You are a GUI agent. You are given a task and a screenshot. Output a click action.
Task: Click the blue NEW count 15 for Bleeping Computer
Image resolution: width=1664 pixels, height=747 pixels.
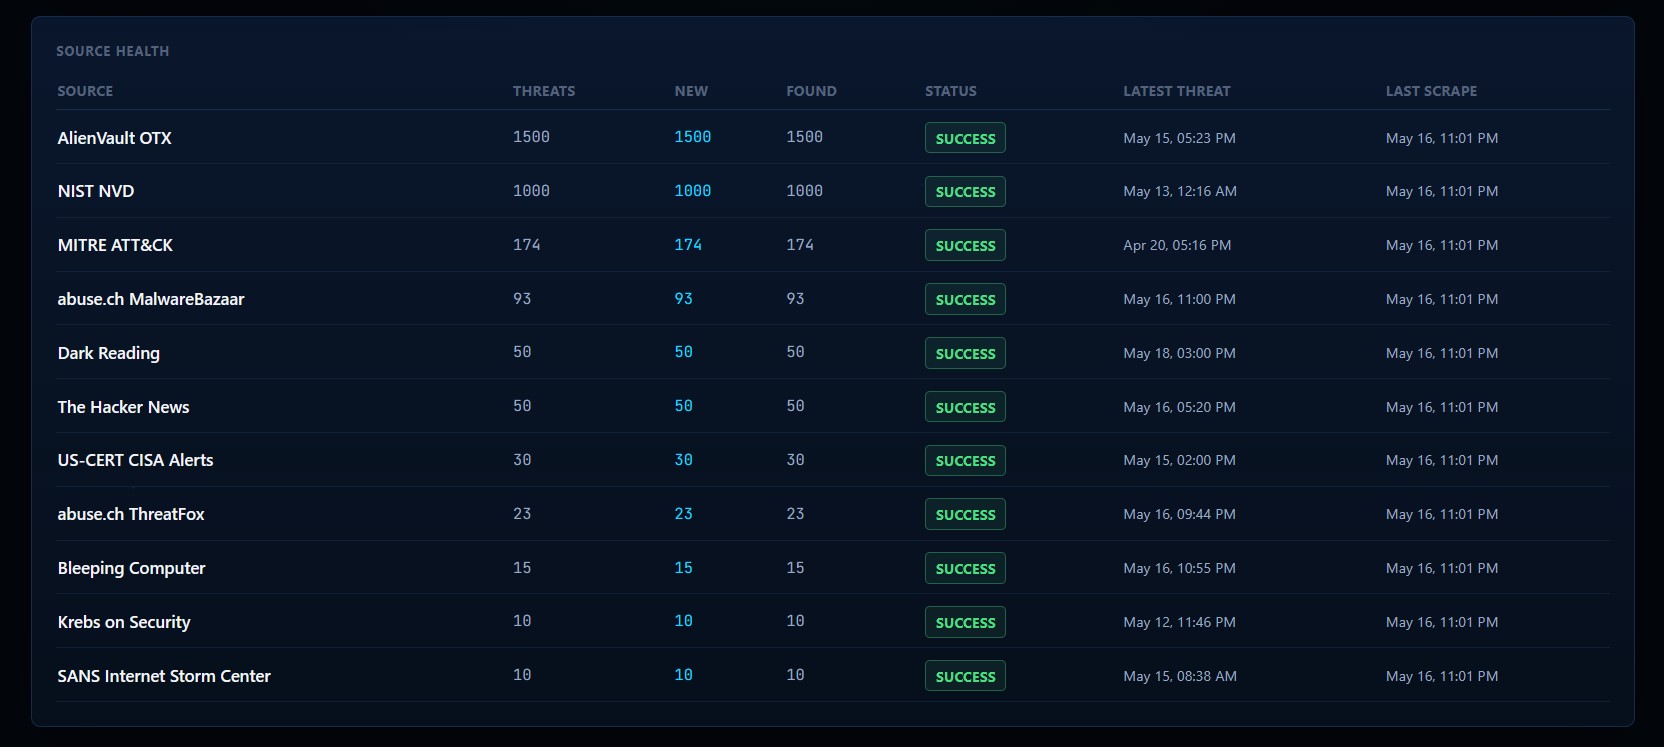(683, 568)
